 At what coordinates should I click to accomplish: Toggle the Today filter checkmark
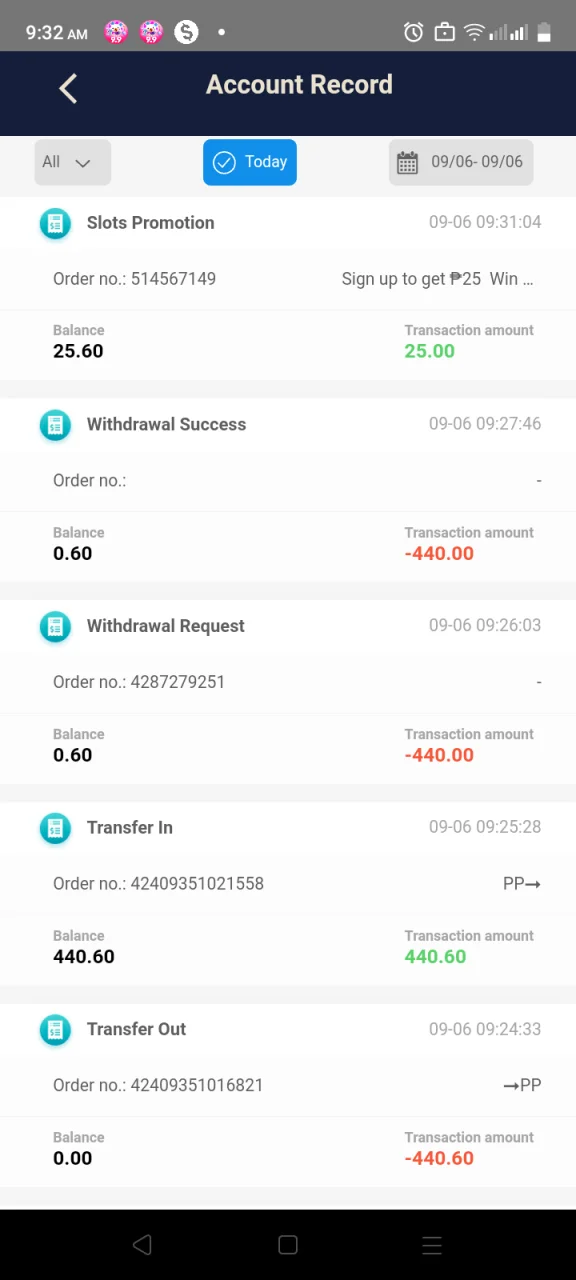pyautogui.click(x=224, y=162)
